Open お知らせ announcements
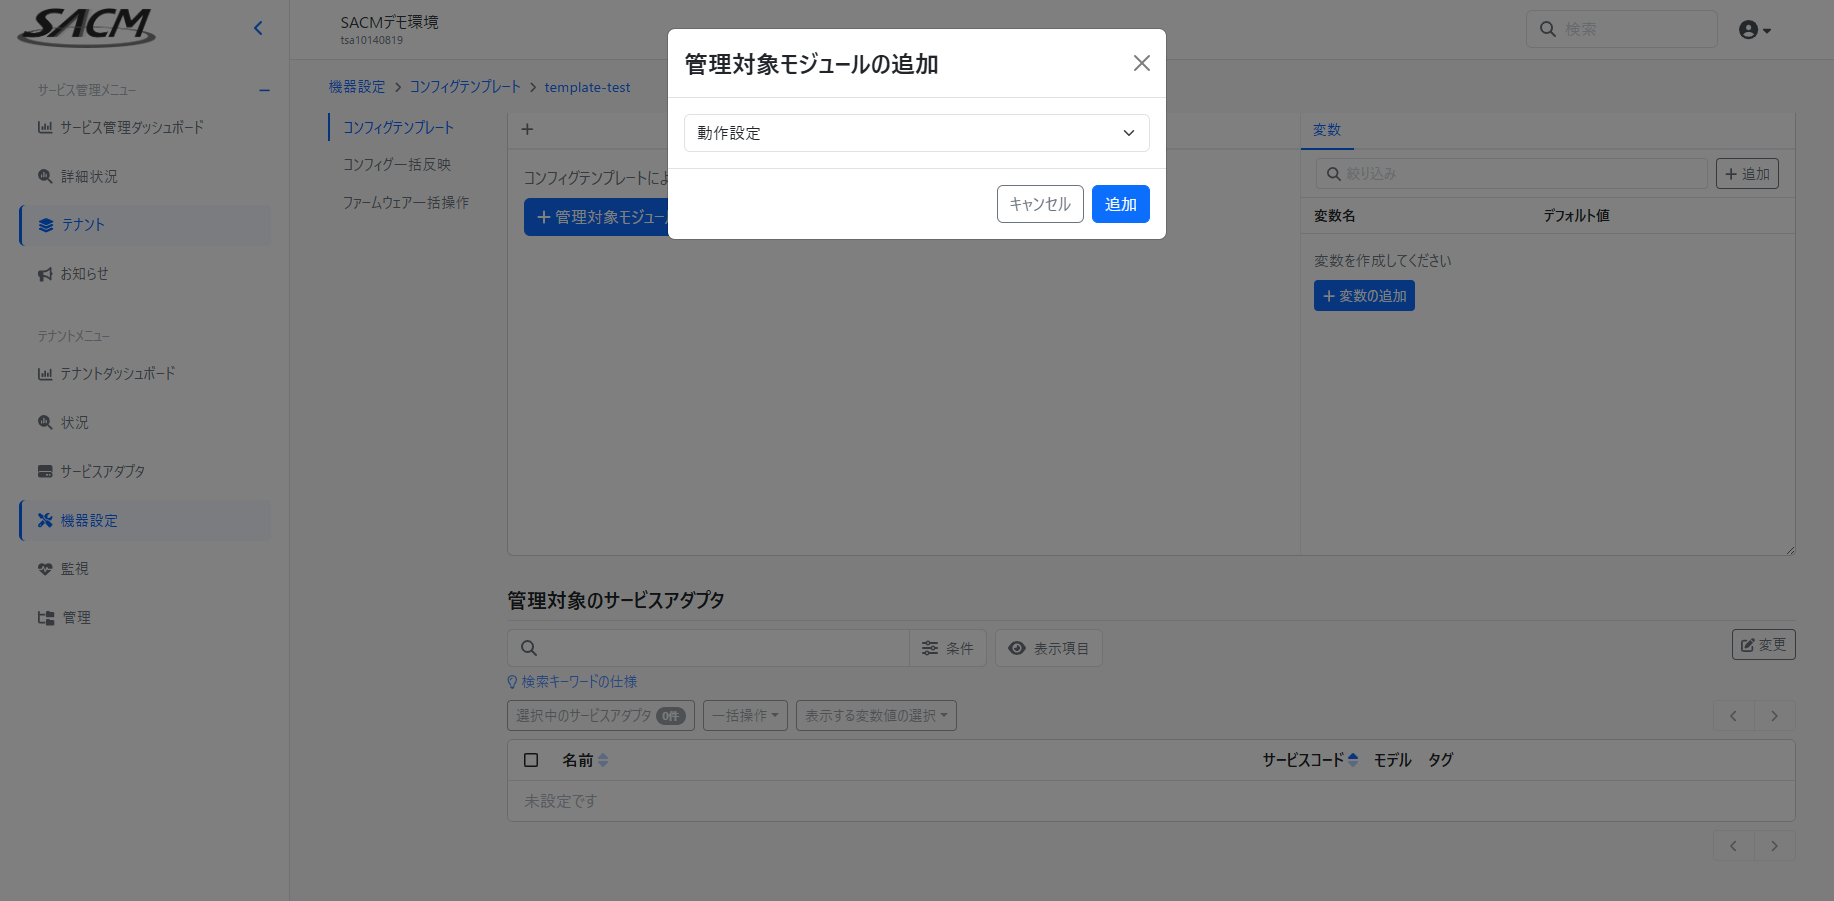 pos(84,274)
